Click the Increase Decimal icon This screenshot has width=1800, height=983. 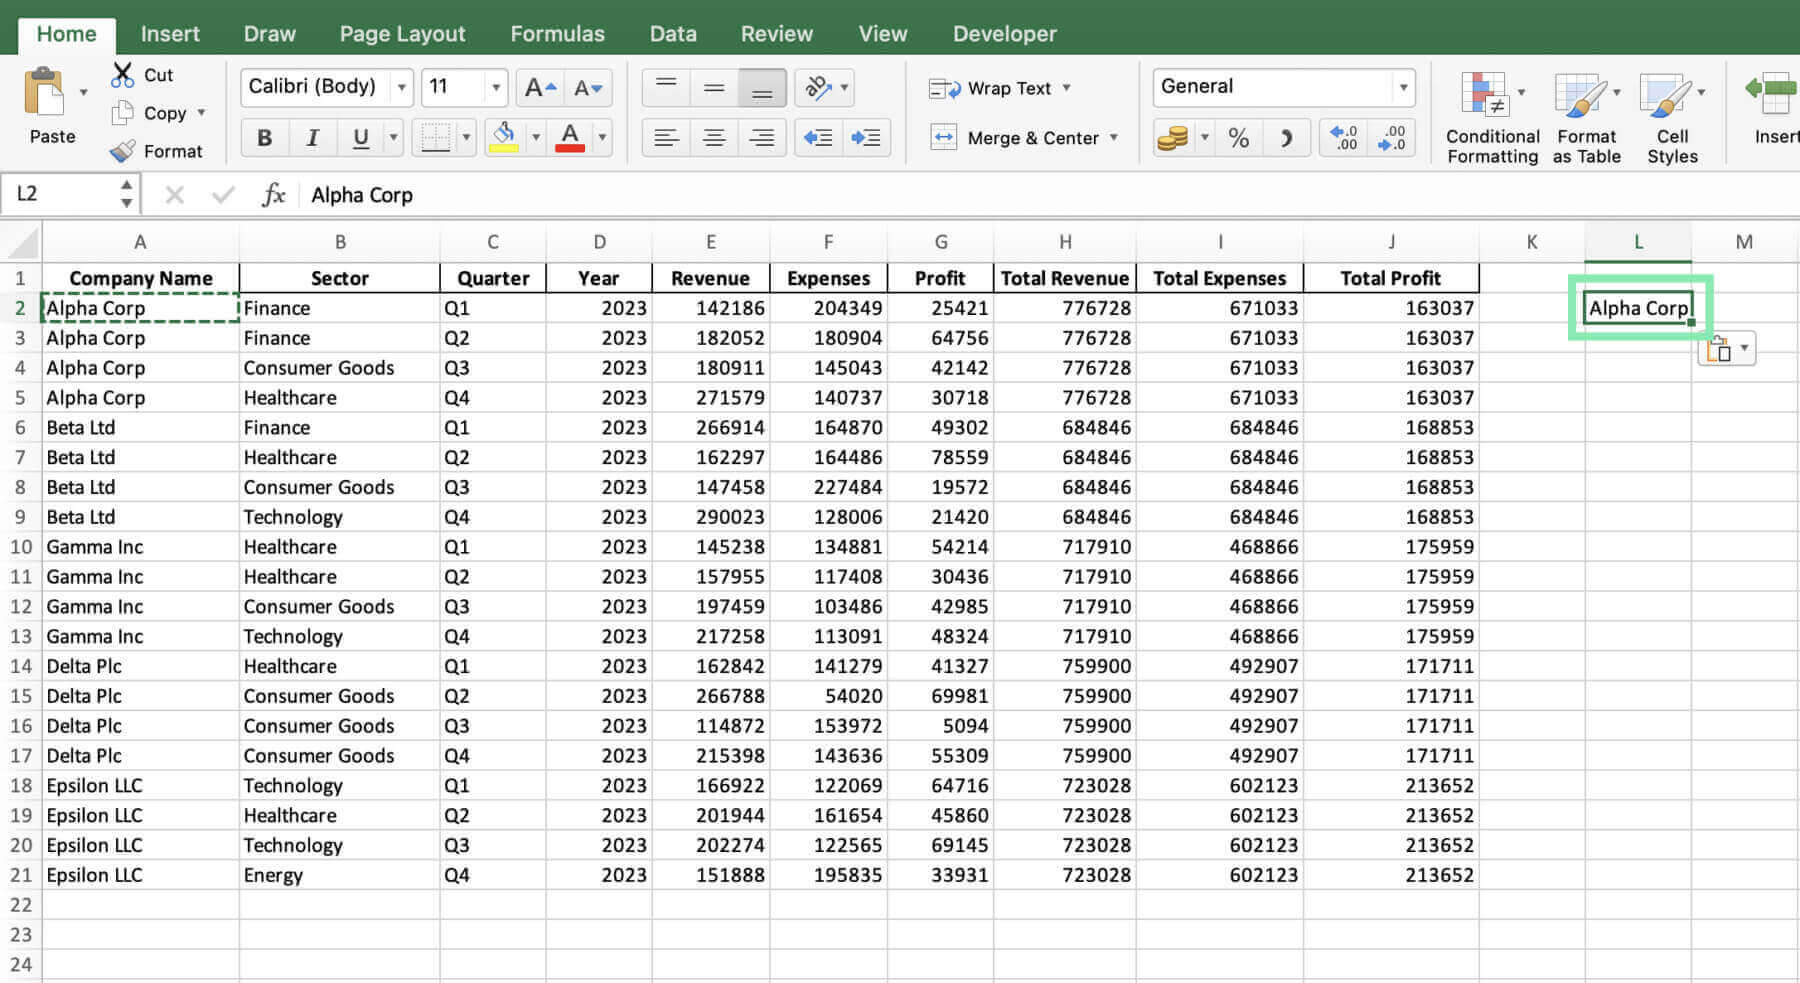pyautogui.click(x=1342, y=137)
